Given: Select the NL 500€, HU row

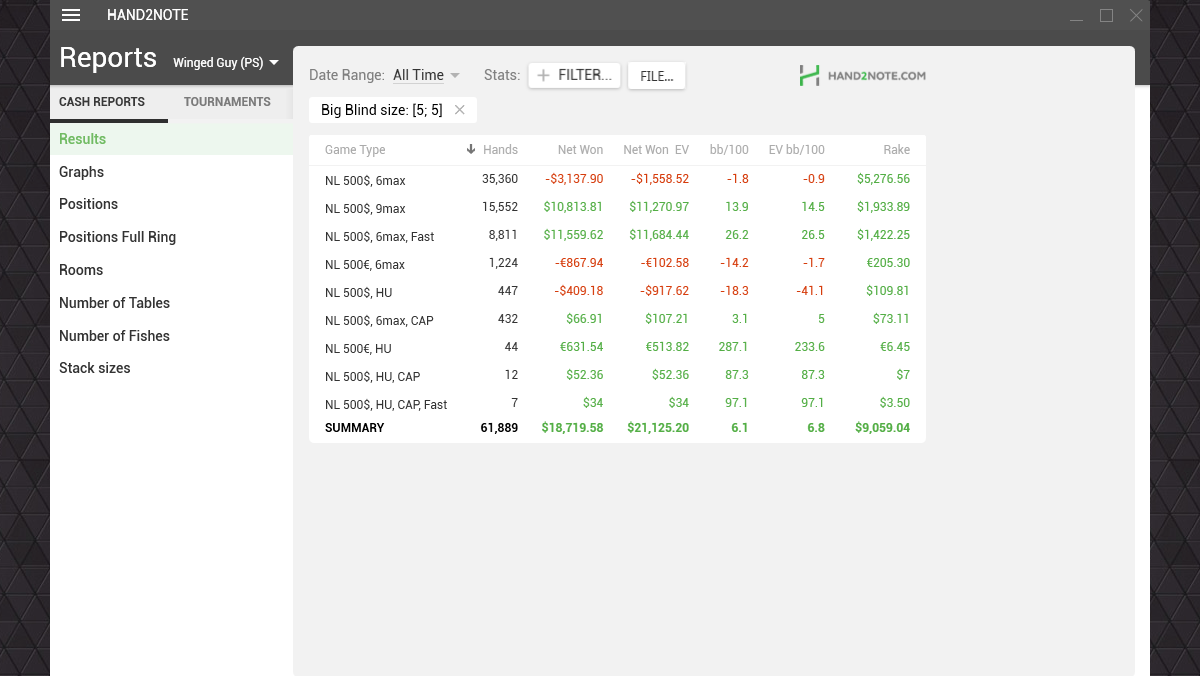Looking at the screenshot, I should pyautogui.click(x=617, y=348).
